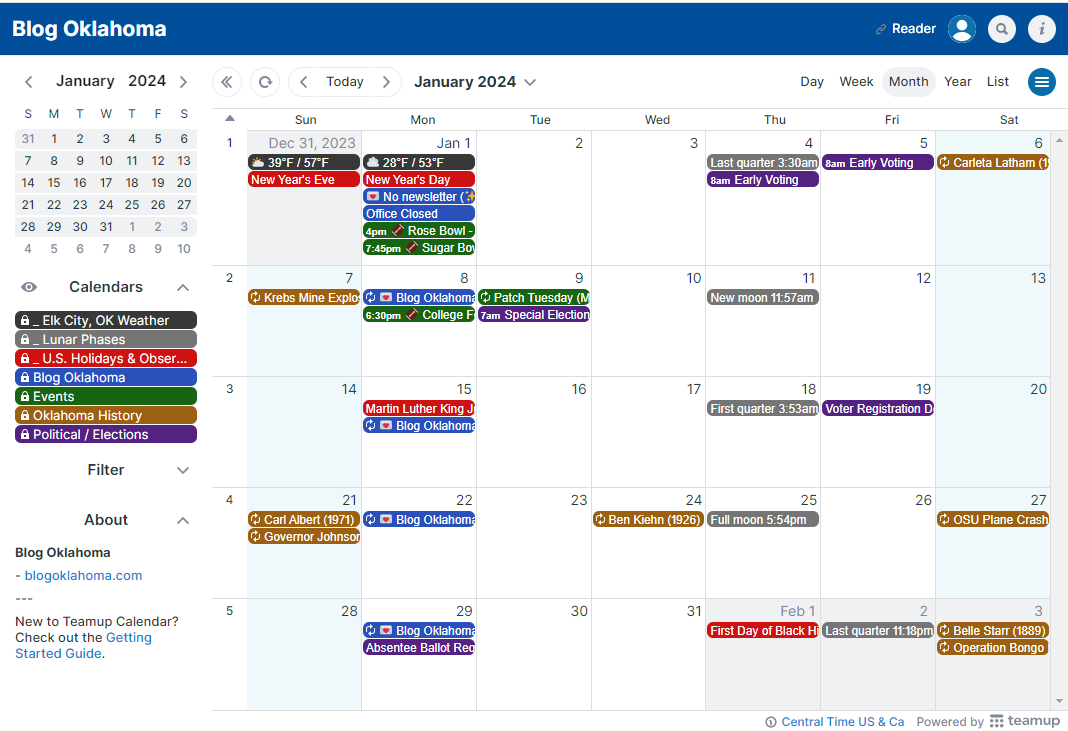Viewport: 1068px width, 731px height.
Task: Go to previous month in main toolbar
Action: coord(304,82)
